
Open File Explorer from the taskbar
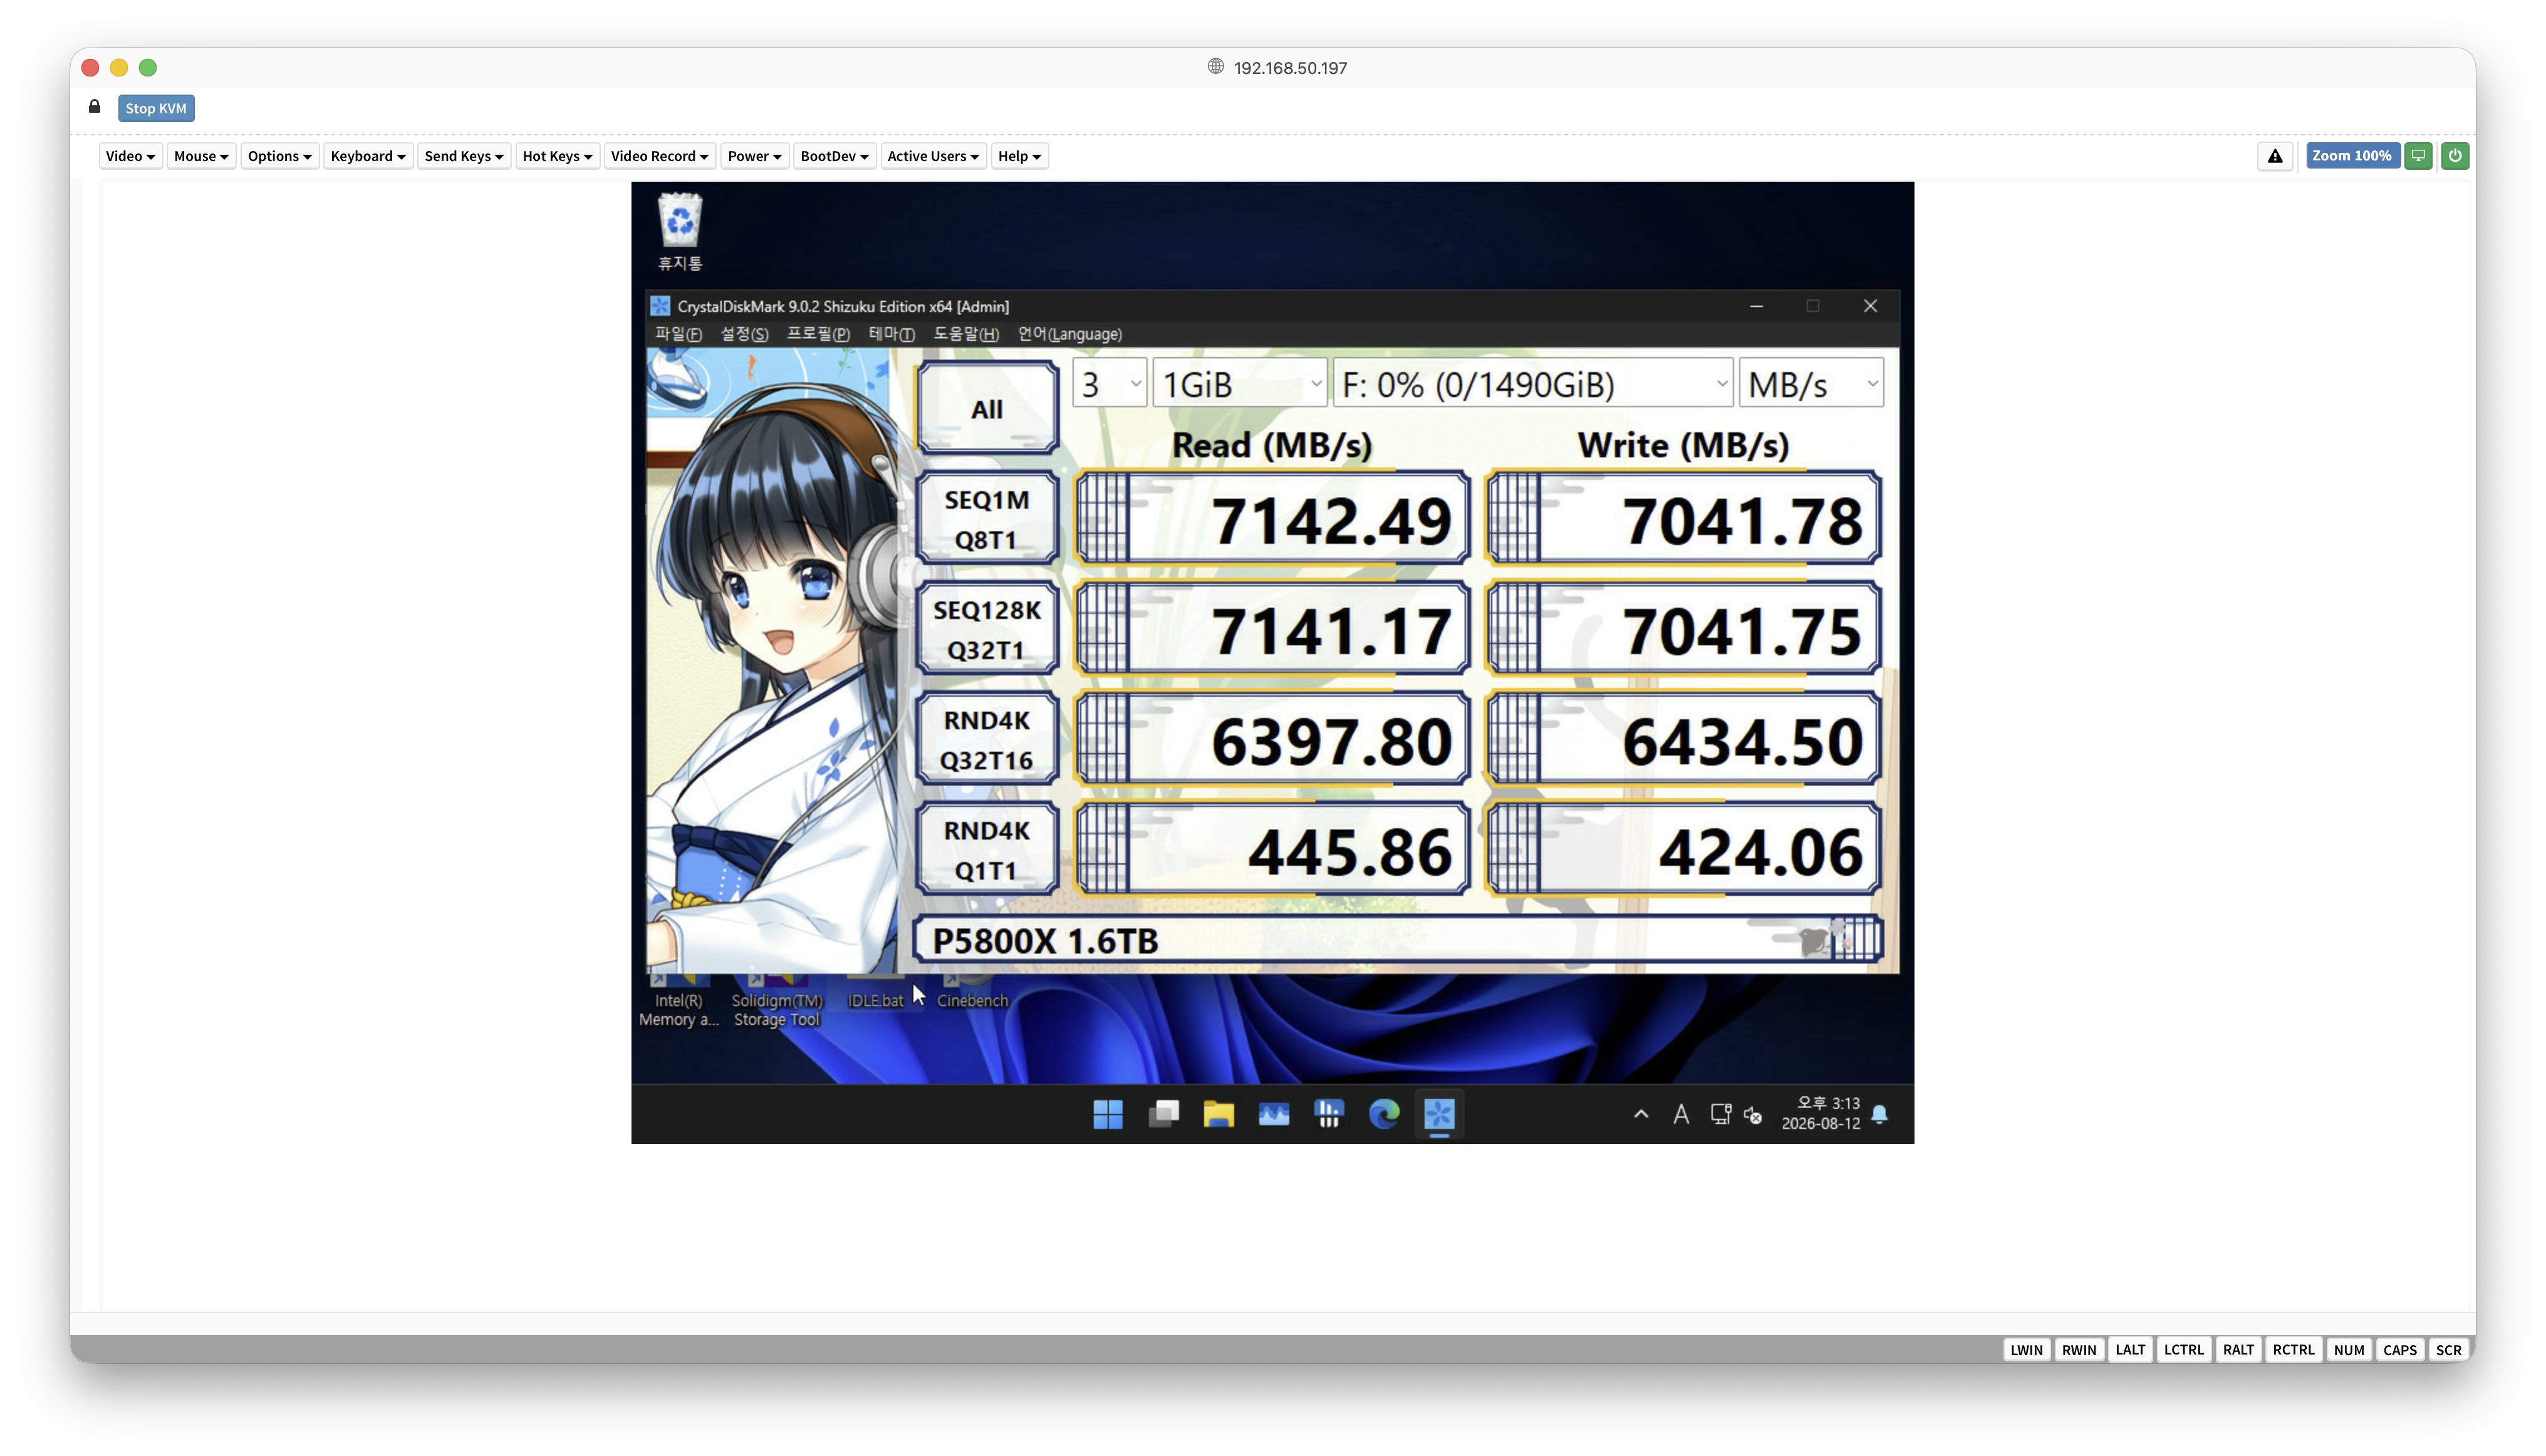[x=1218, y=1114]
